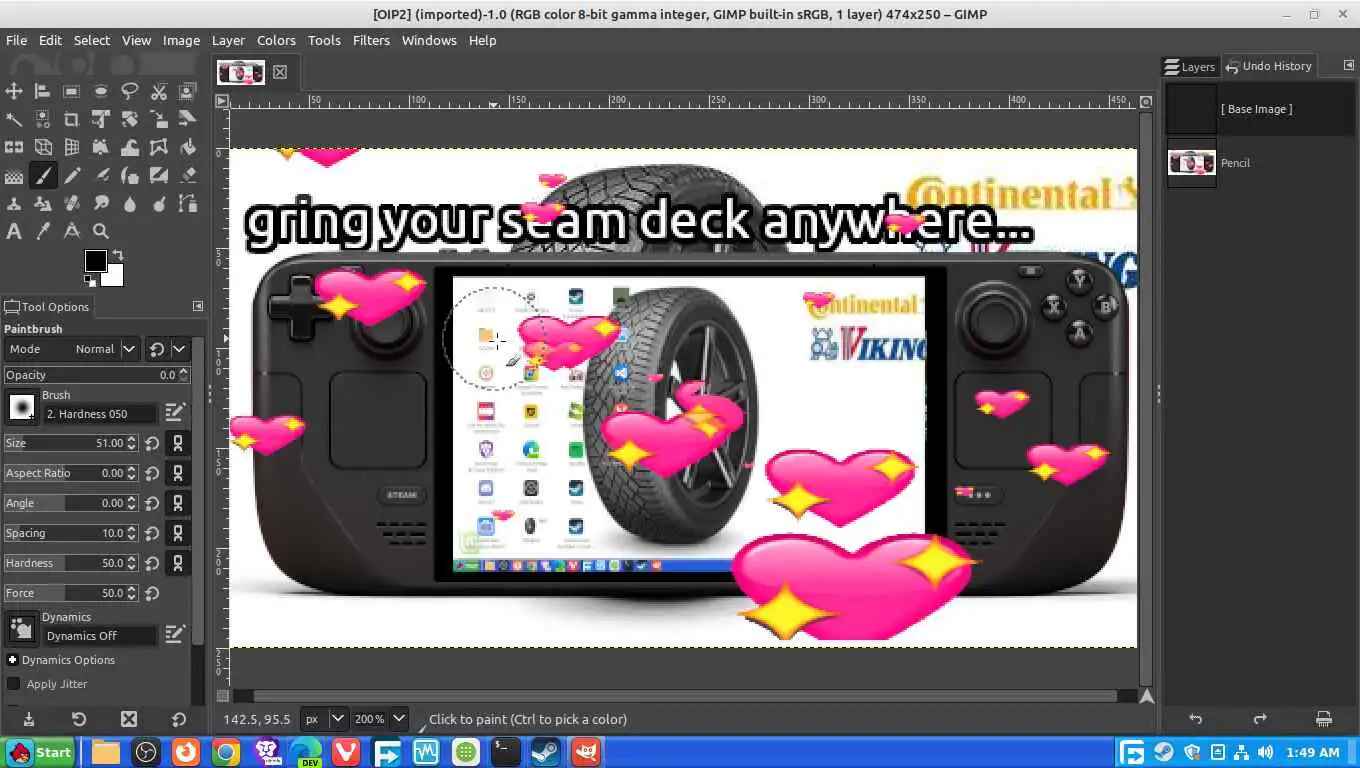Open the mode group switch dropdown
1360x768 pixels.
point(179,349)
